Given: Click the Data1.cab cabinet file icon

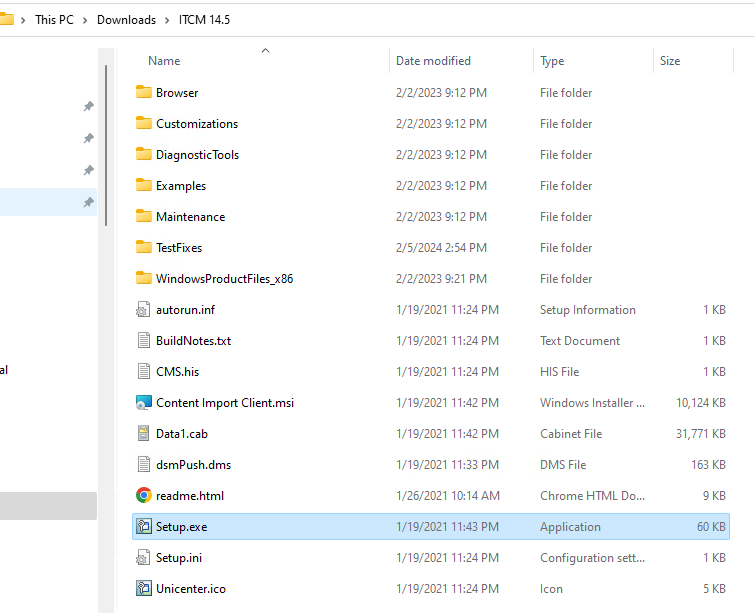Looking at the screenshot, I should point(144,434).
